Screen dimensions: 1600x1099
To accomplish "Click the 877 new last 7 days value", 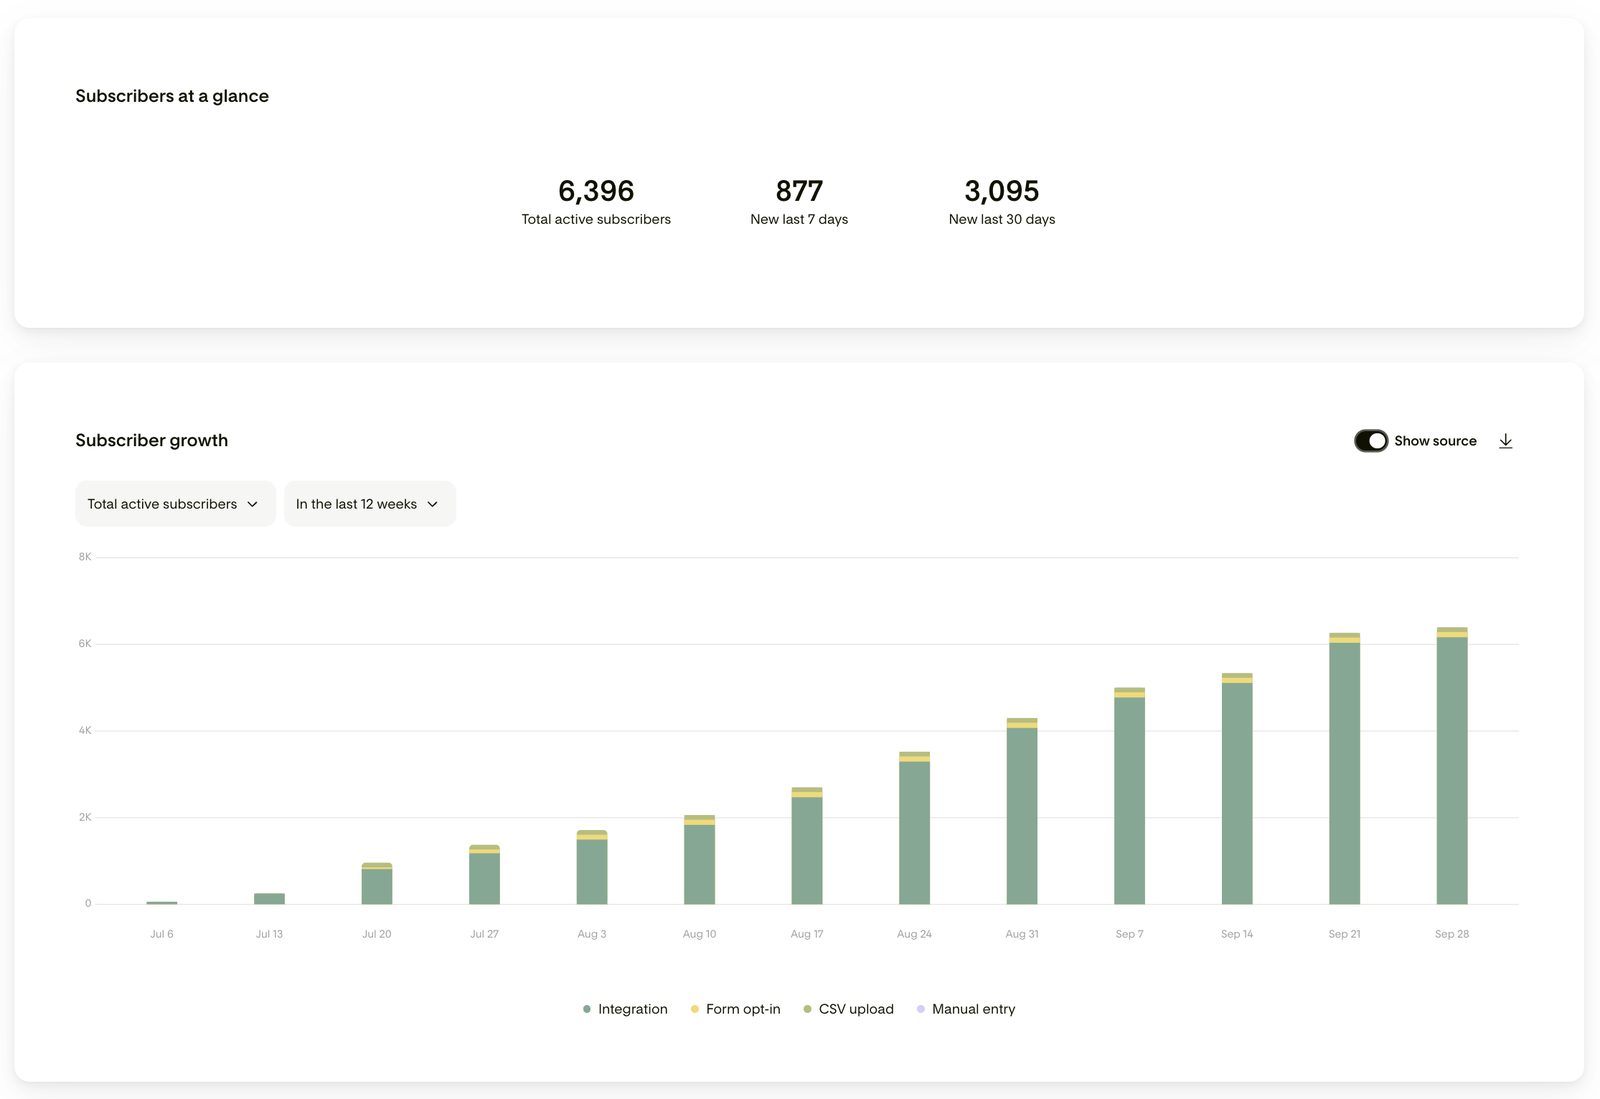I will (799, 191).
